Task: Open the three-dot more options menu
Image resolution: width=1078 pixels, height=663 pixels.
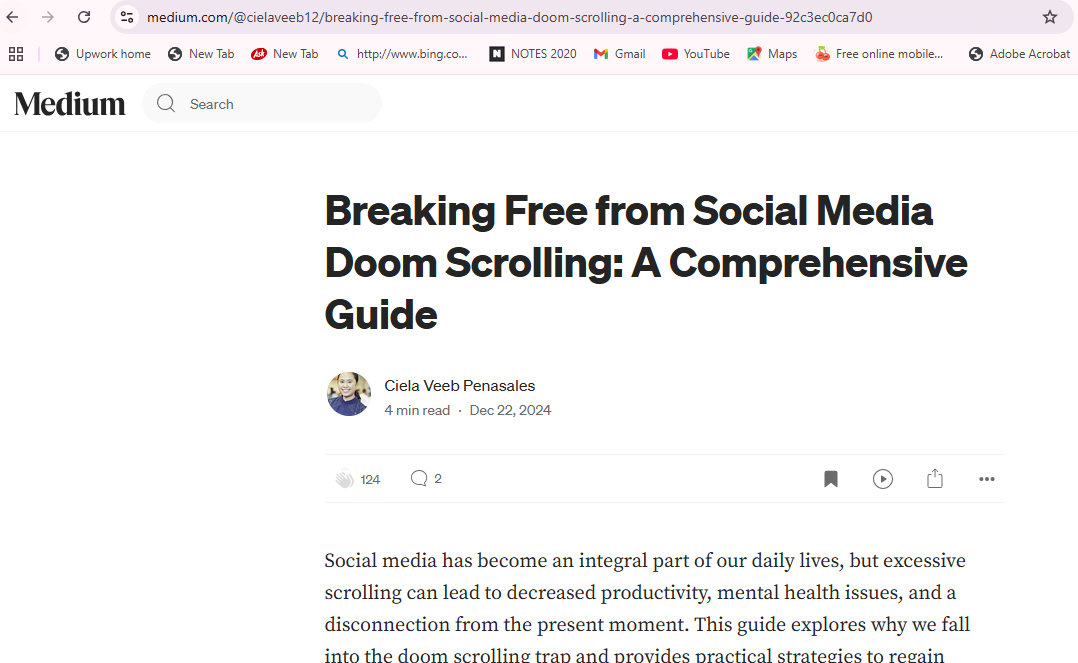Action: 986,479
